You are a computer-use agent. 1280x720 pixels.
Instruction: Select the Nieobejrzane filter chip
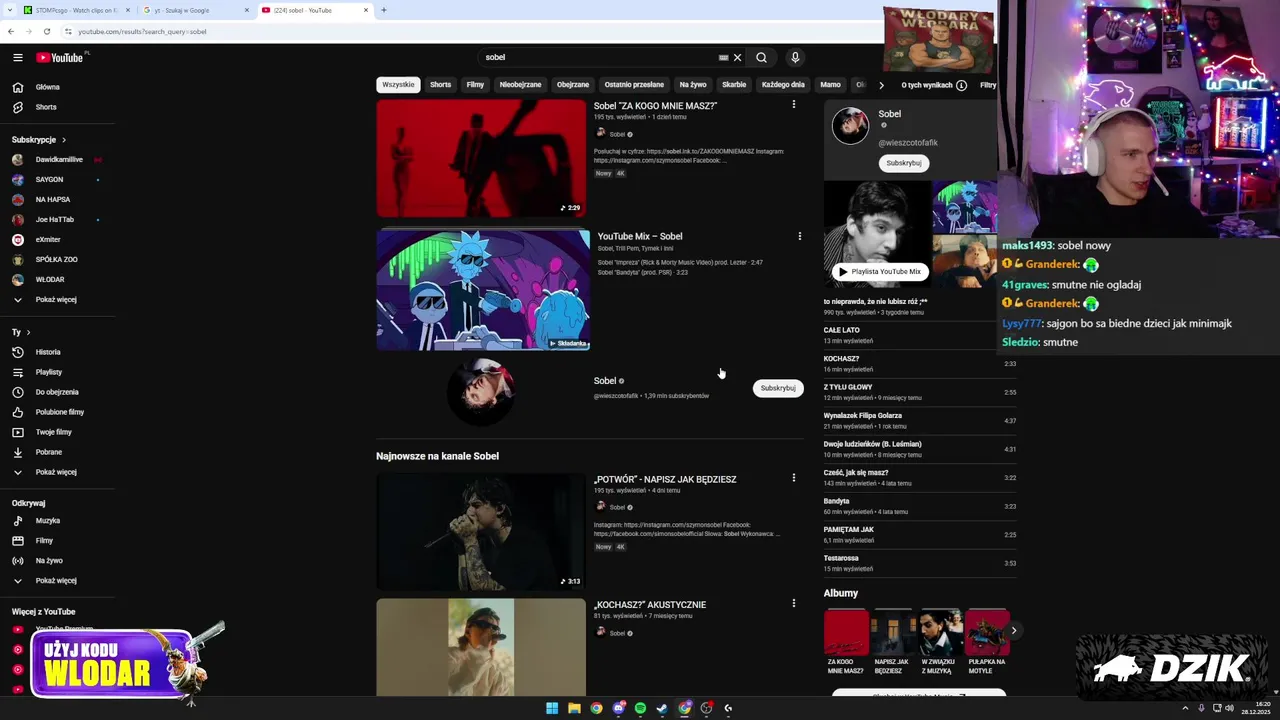pos(520,85)
